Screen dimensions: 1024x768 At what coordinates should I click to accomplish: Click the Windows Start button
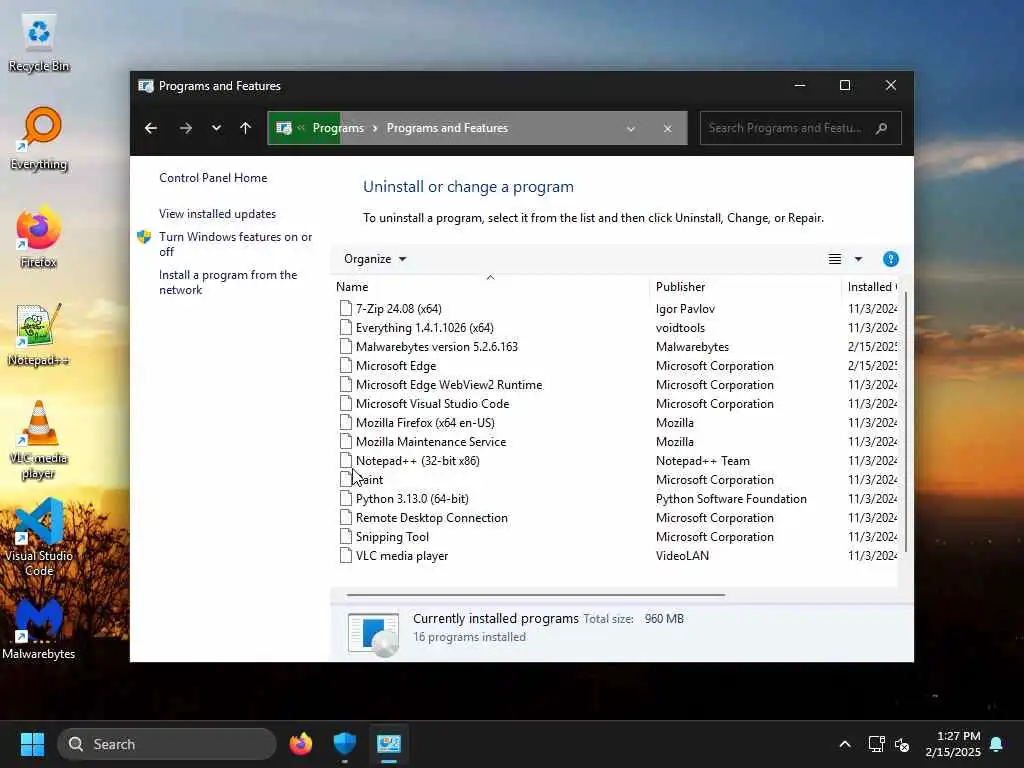pos(32,744)
